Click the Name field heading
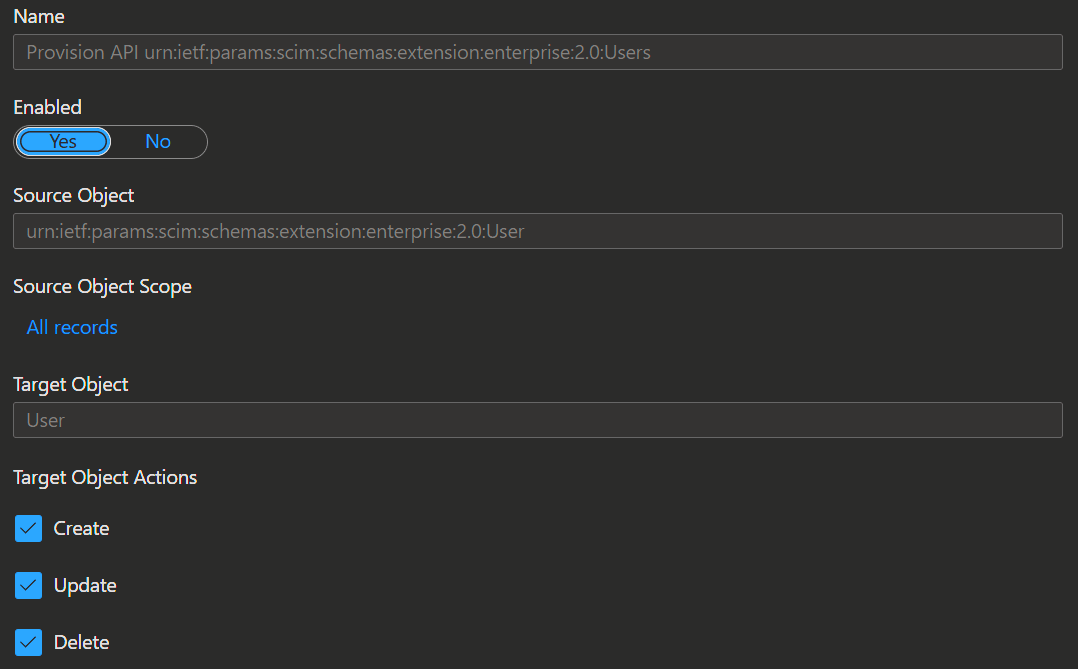 coord(38,17)
